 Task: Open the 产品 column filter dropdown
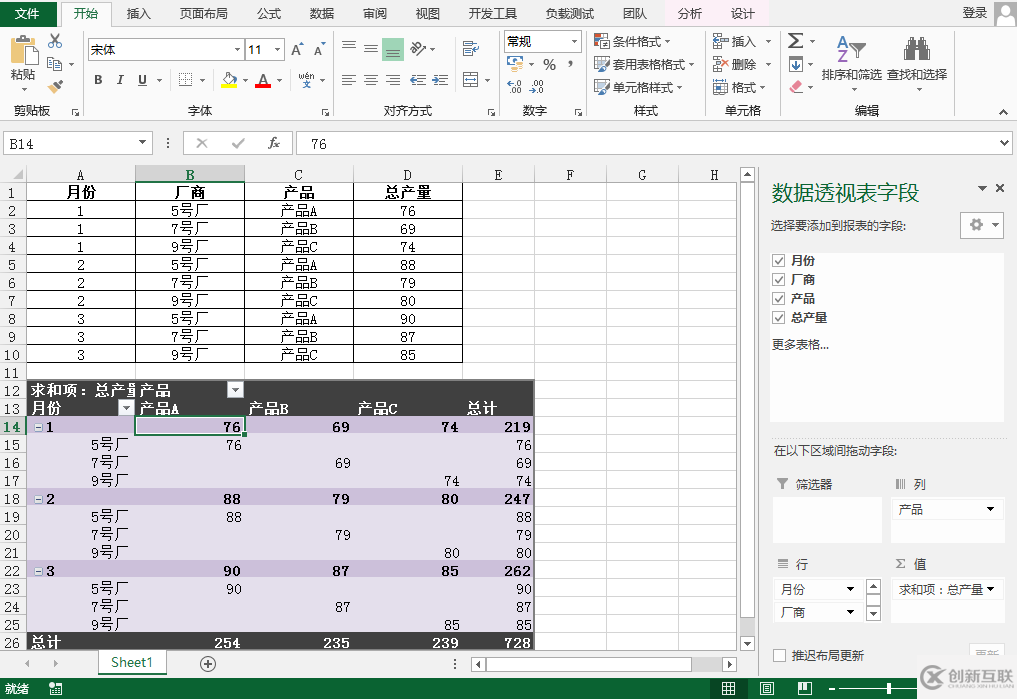click(235, 390)
